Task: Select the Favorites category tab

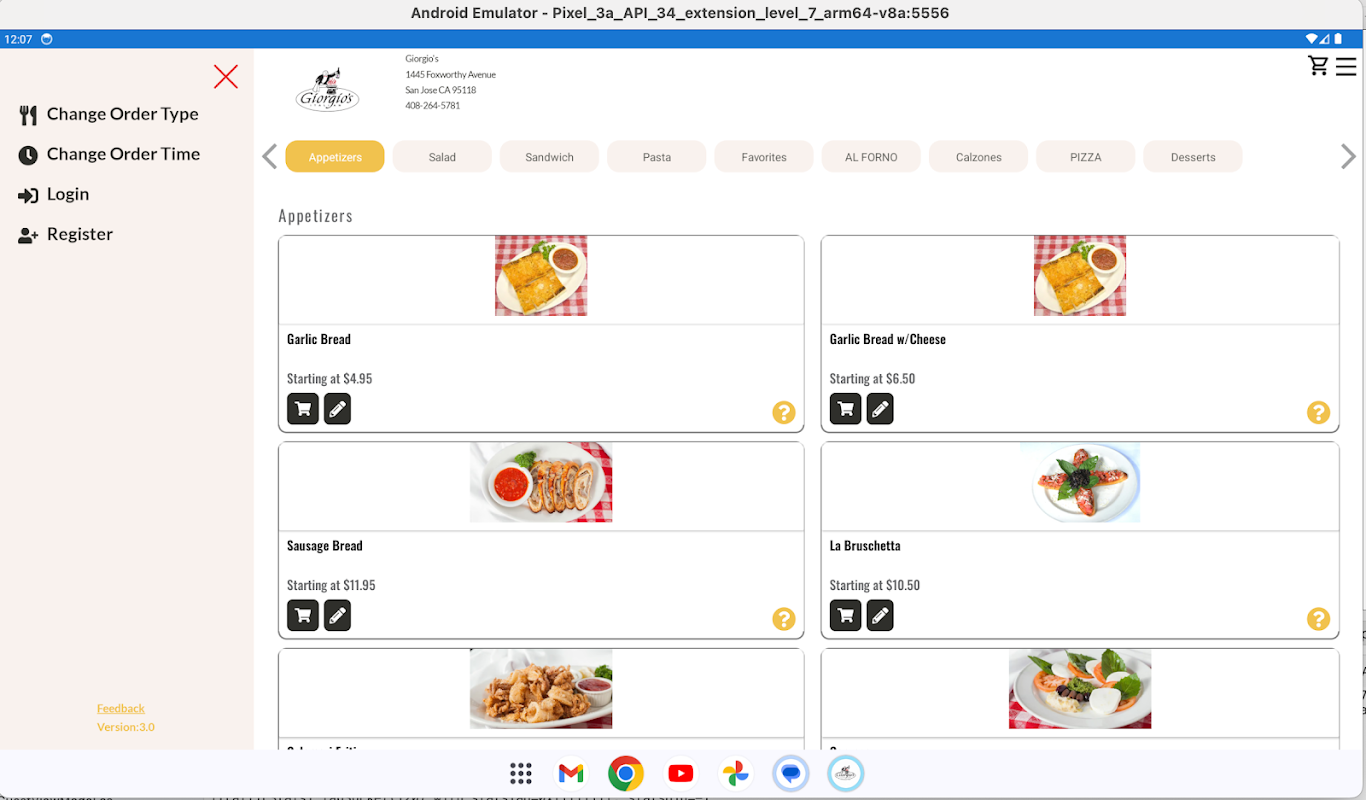Action: (764, 157)
